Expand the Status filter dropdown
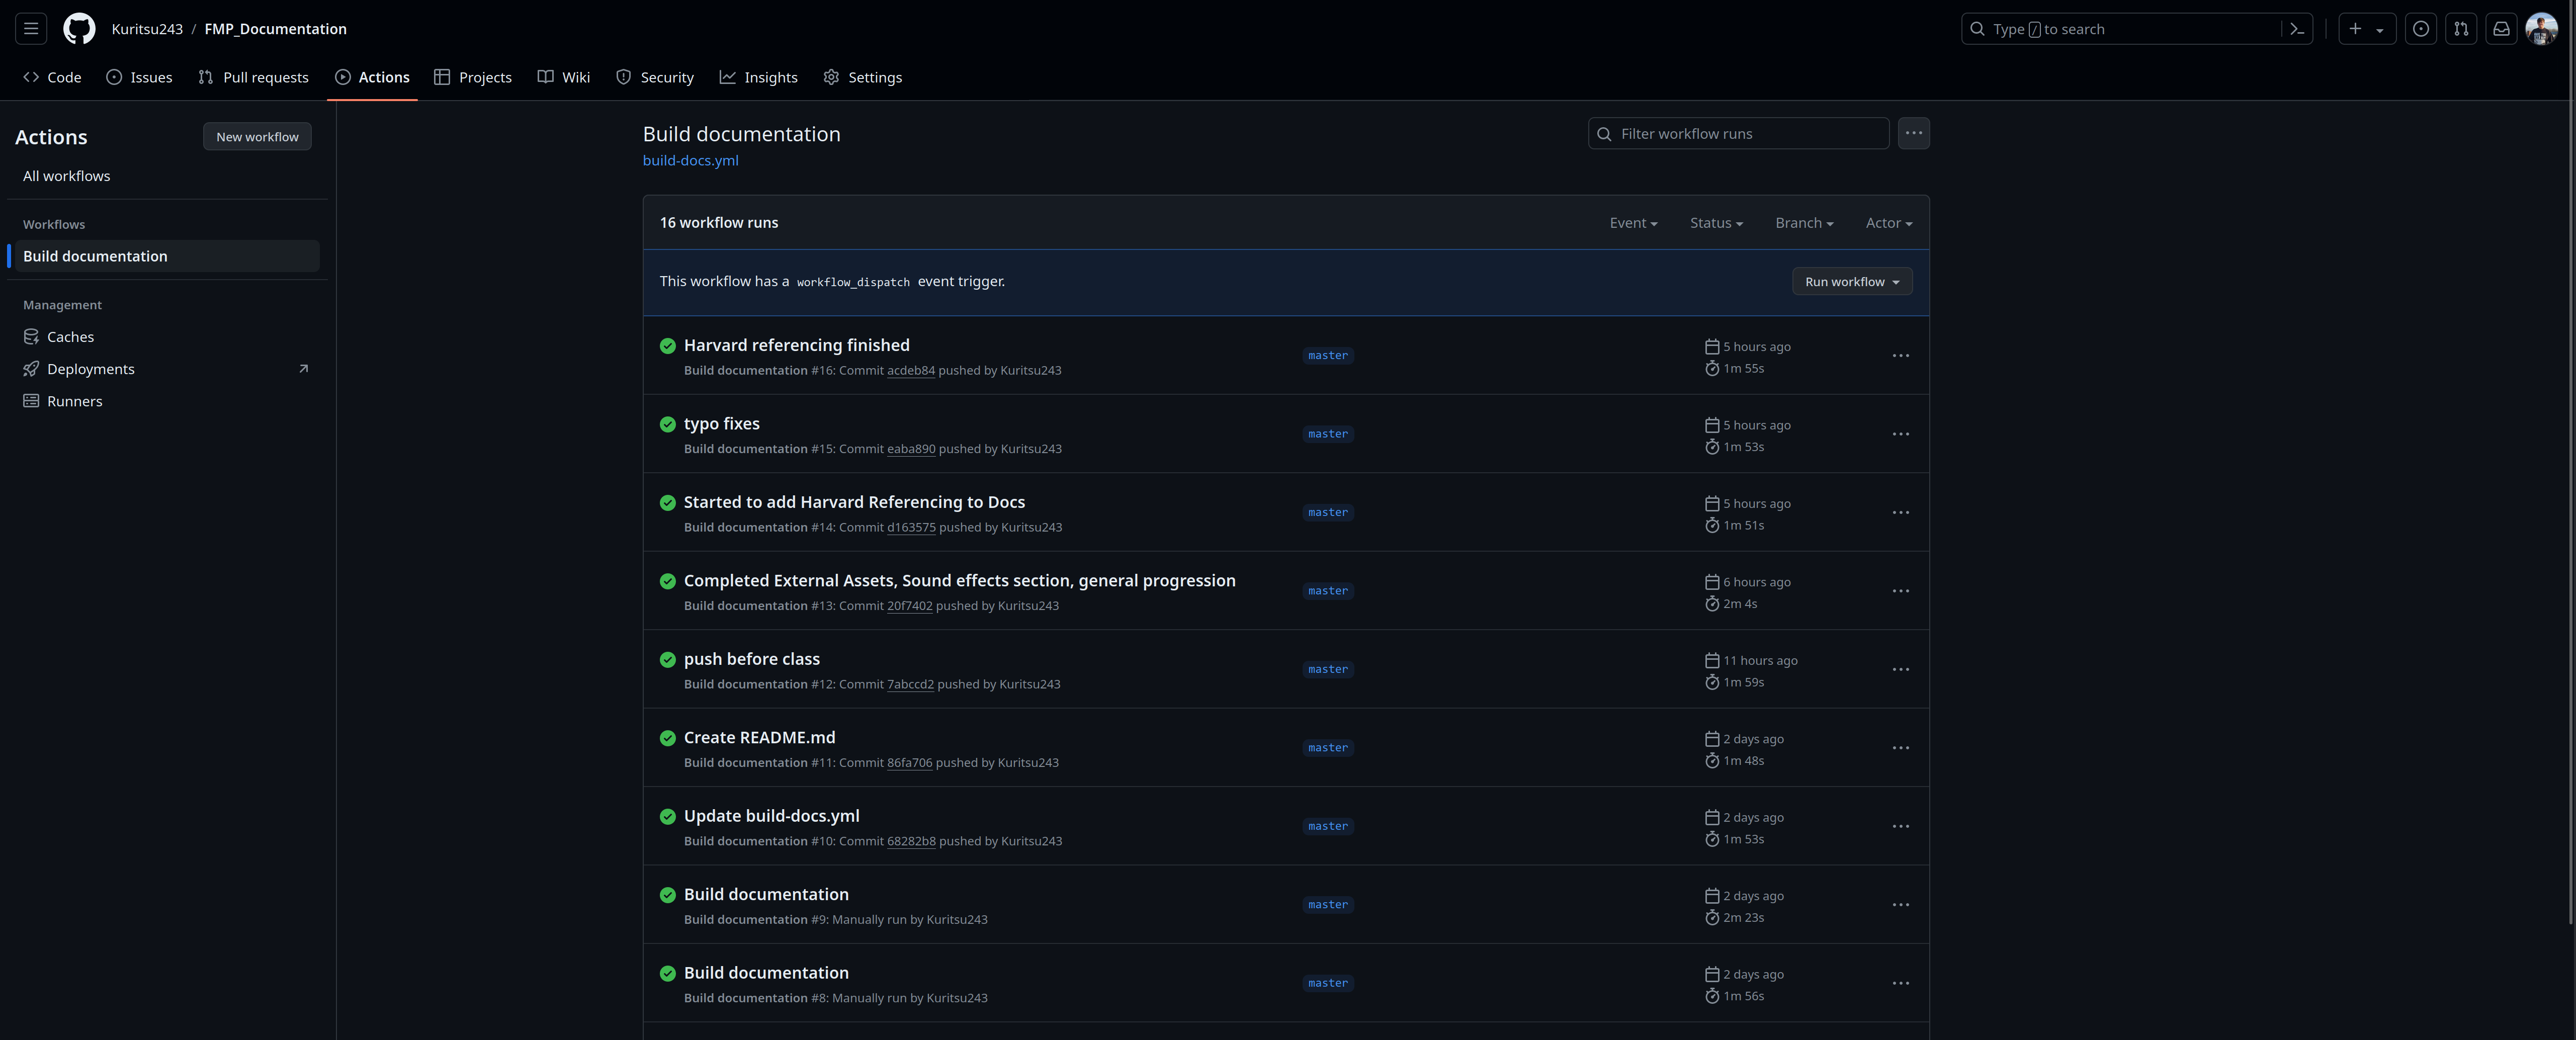 [1716, 223]
